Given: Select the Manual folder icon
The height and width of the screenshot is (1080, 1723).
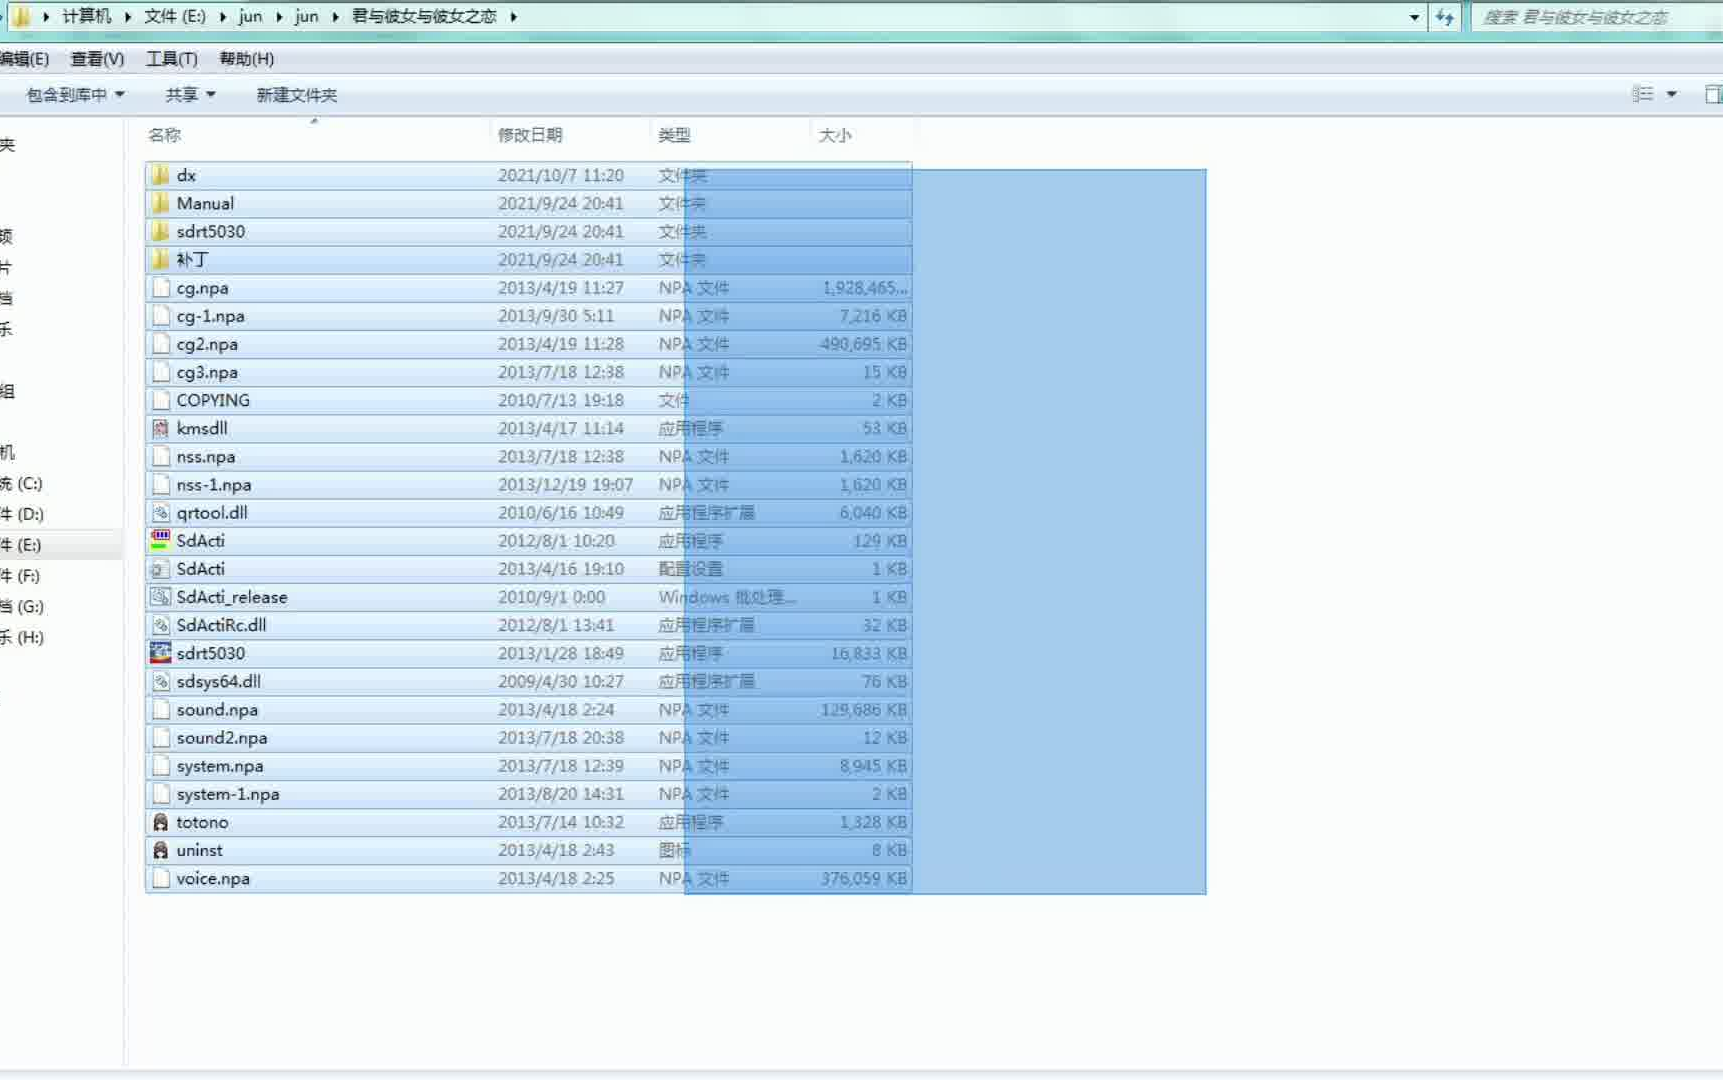Looking at the screenshot, I should click(x=160, y=203).
